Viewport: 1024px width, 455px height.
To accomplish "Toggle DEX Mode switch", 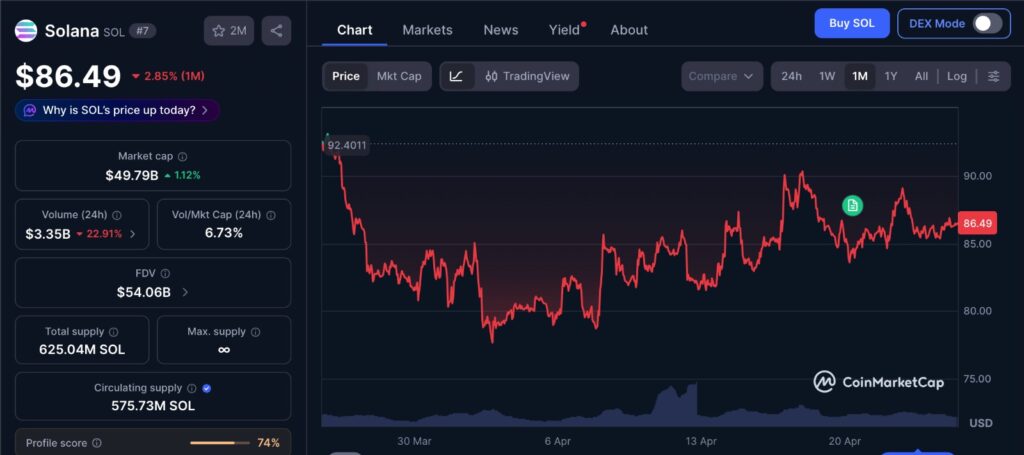I will pos(987,24).
